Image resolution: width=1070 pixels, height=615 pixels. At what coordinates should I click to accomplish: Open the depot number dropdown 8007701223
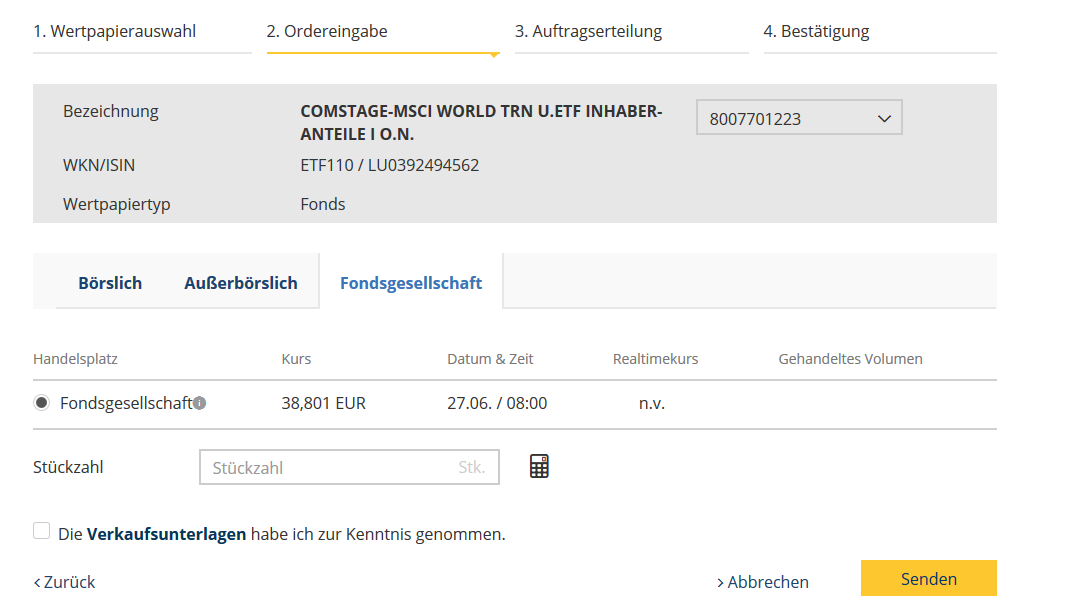(799, 117)
